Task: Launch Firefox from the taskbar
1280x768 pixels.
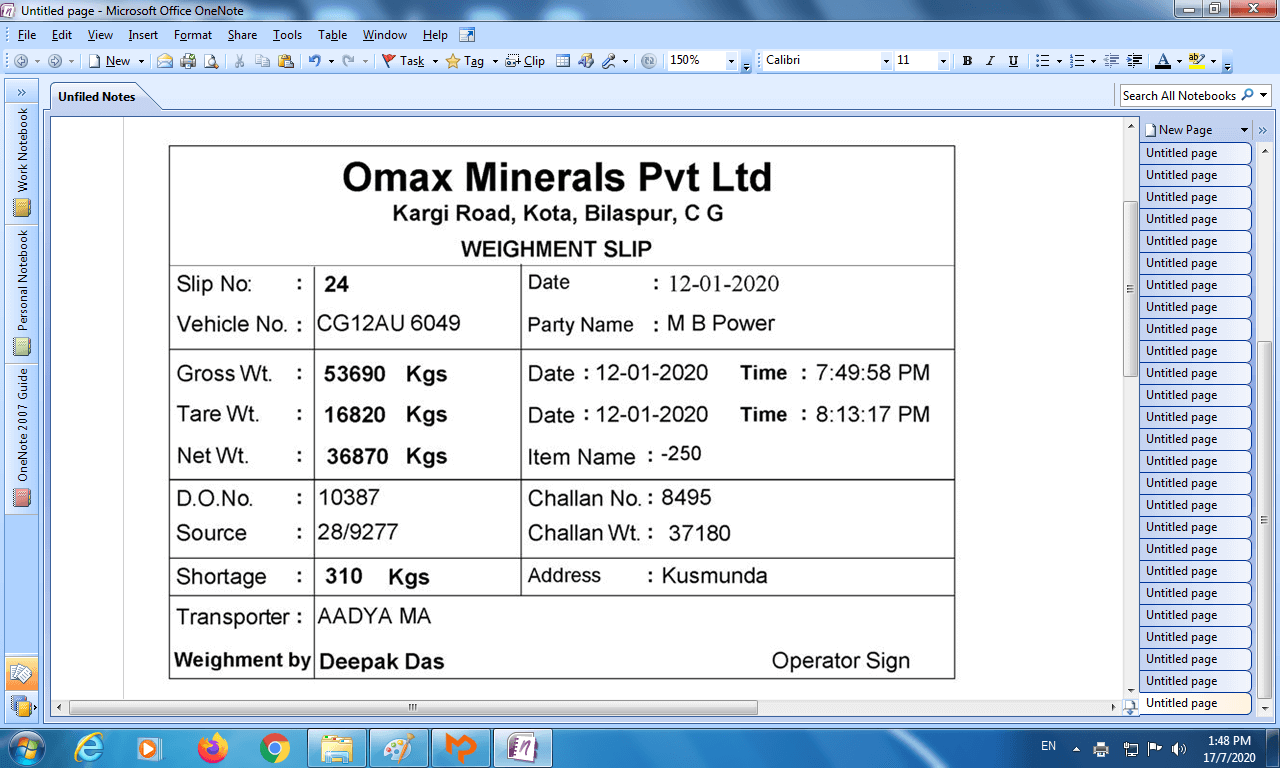Action: pos(212,748)
